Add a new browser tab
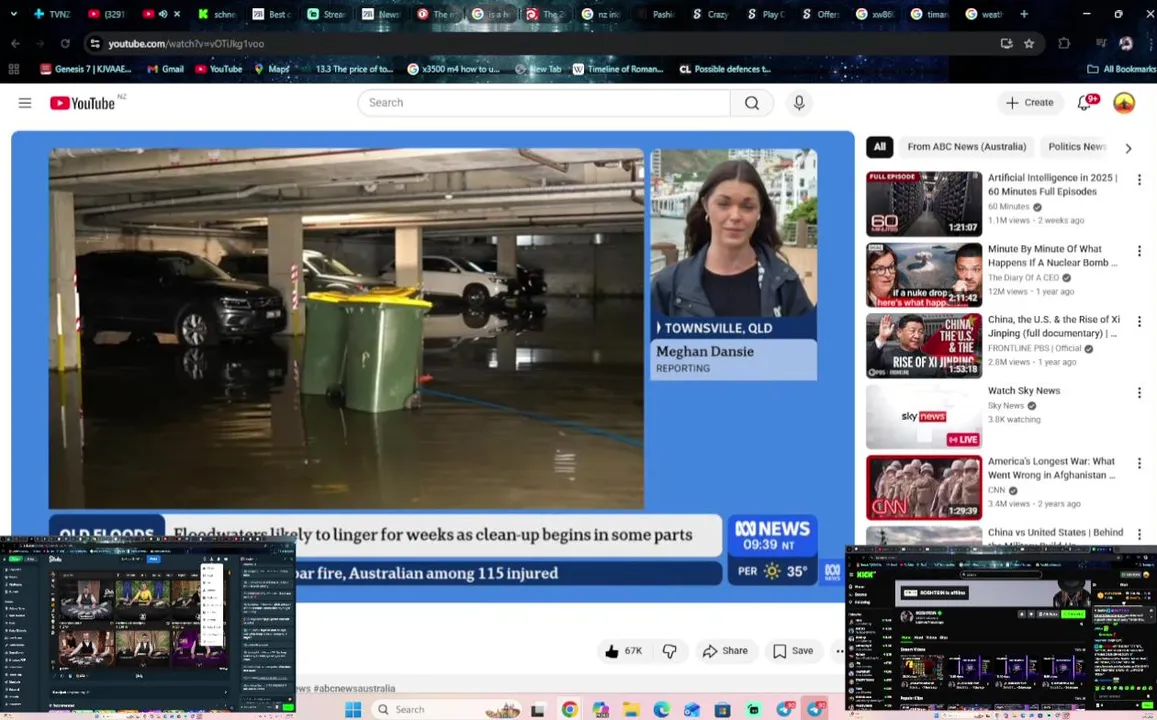1157x720 pixels. tap(1023, 14)
